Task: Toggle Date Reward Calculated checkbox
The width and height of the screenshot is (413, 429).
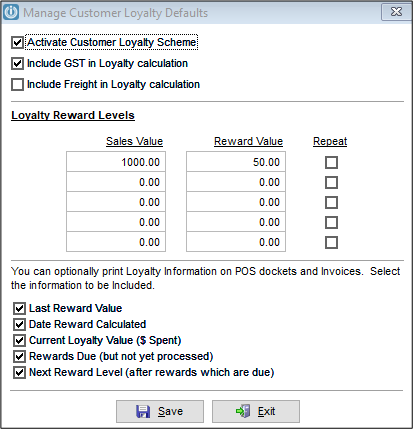Action: [19, 325]
